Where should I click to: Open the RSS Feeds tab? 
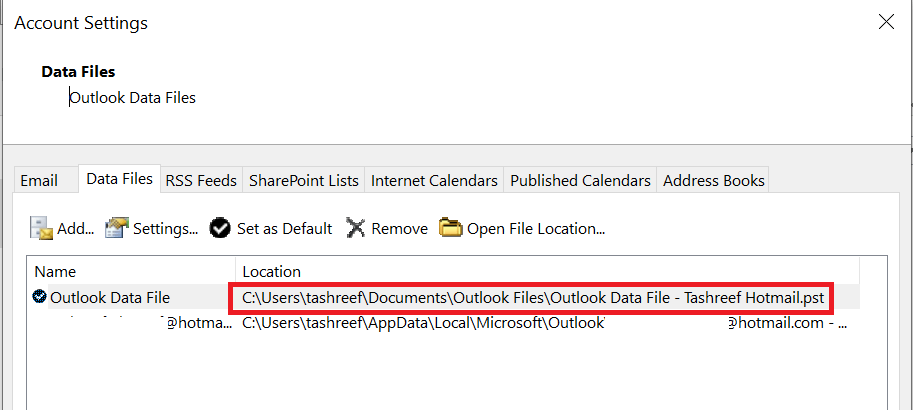pos(201,181)
